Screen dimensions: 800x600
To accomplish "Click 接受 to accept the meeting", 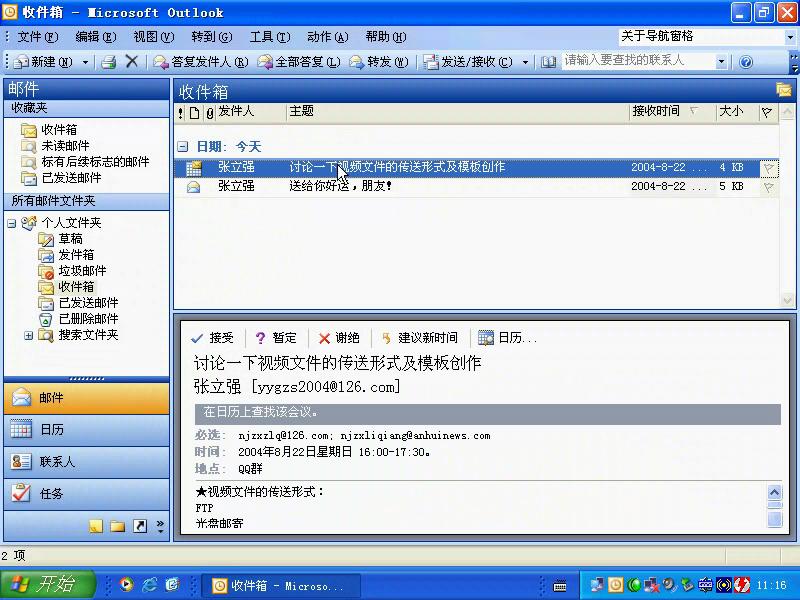I will coord(212,338).
